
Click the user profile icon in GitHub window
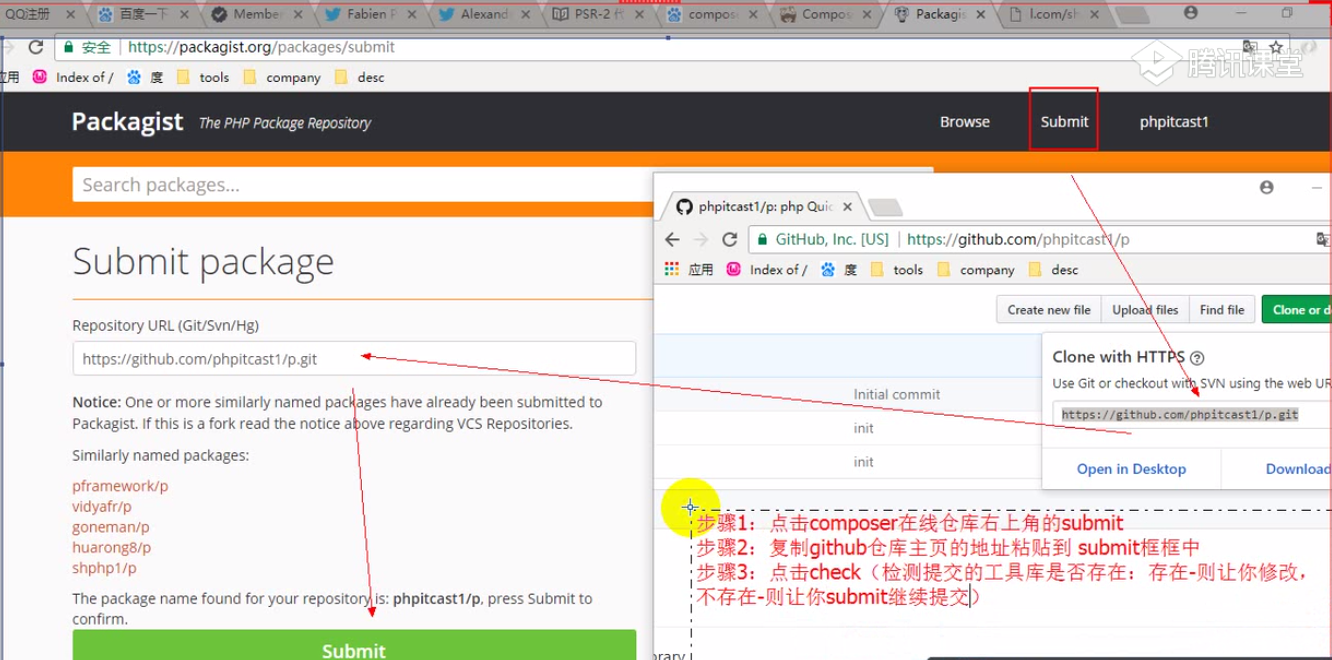click(1267, 187)
